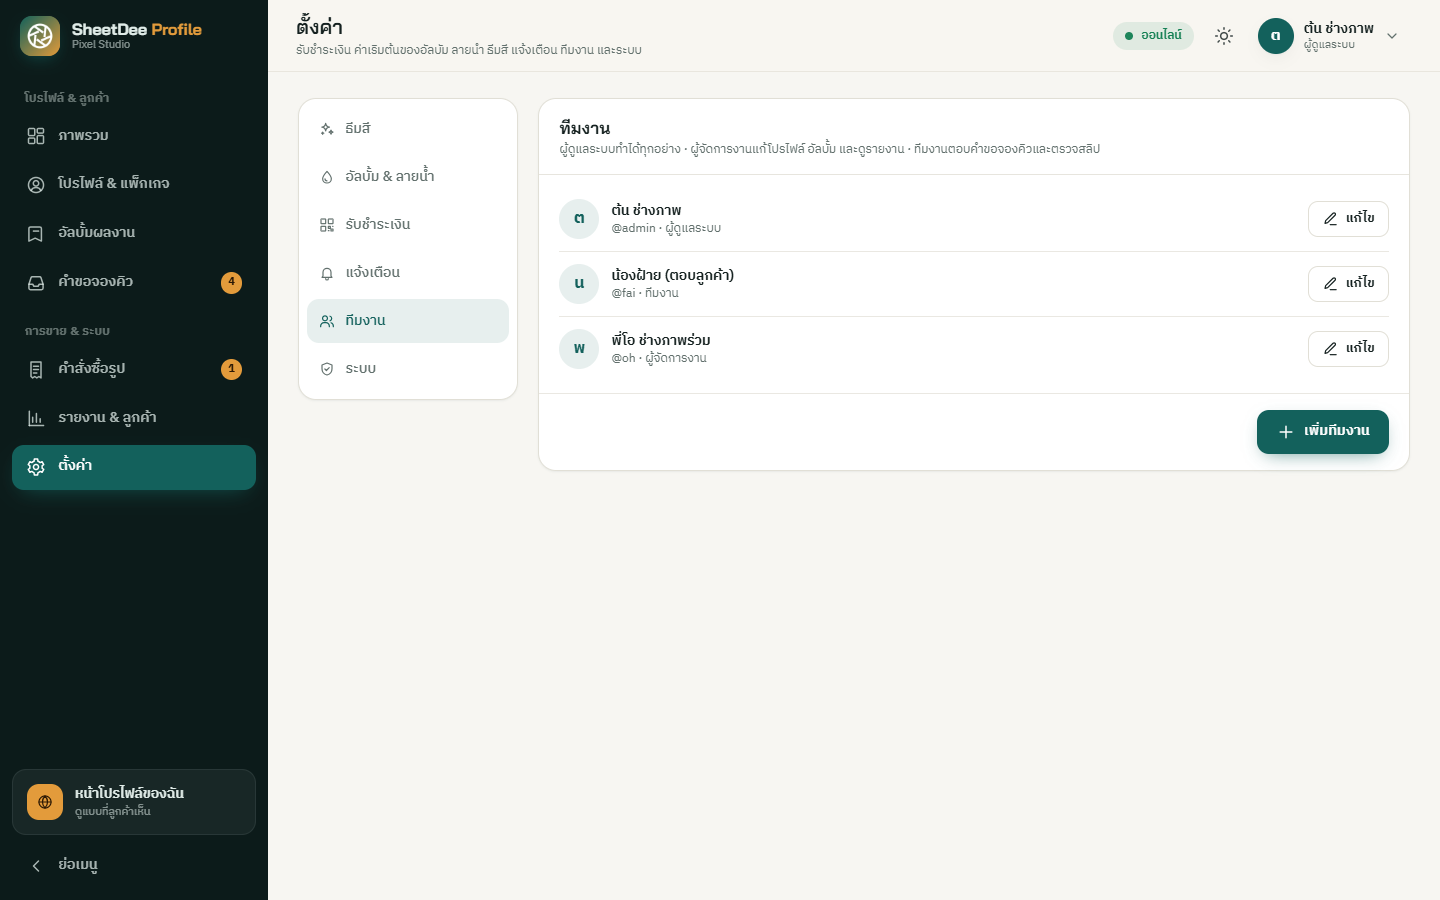This screenshot has height=900, width=1440.
Task: Collapse the sidebar with ย่อเมนู
Action: coord(134,865)
